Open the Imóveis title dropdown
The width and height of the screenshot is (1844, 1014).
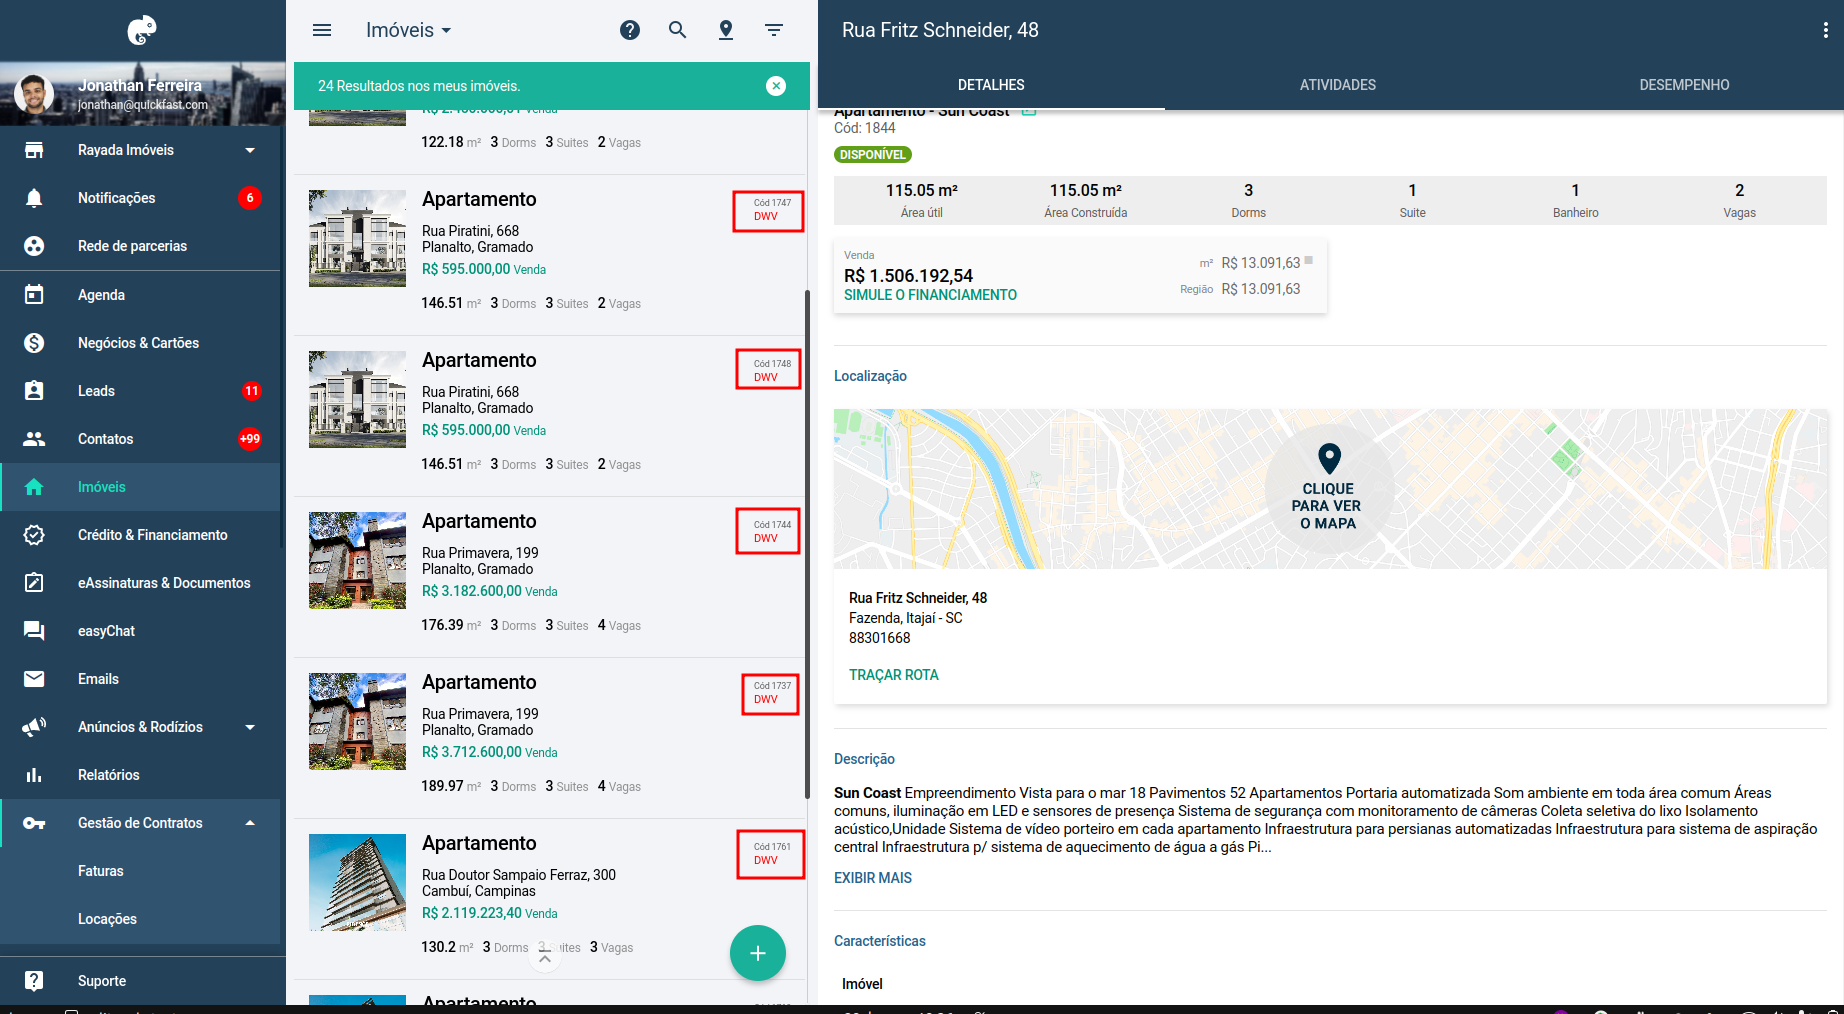[x=408, y=30]
